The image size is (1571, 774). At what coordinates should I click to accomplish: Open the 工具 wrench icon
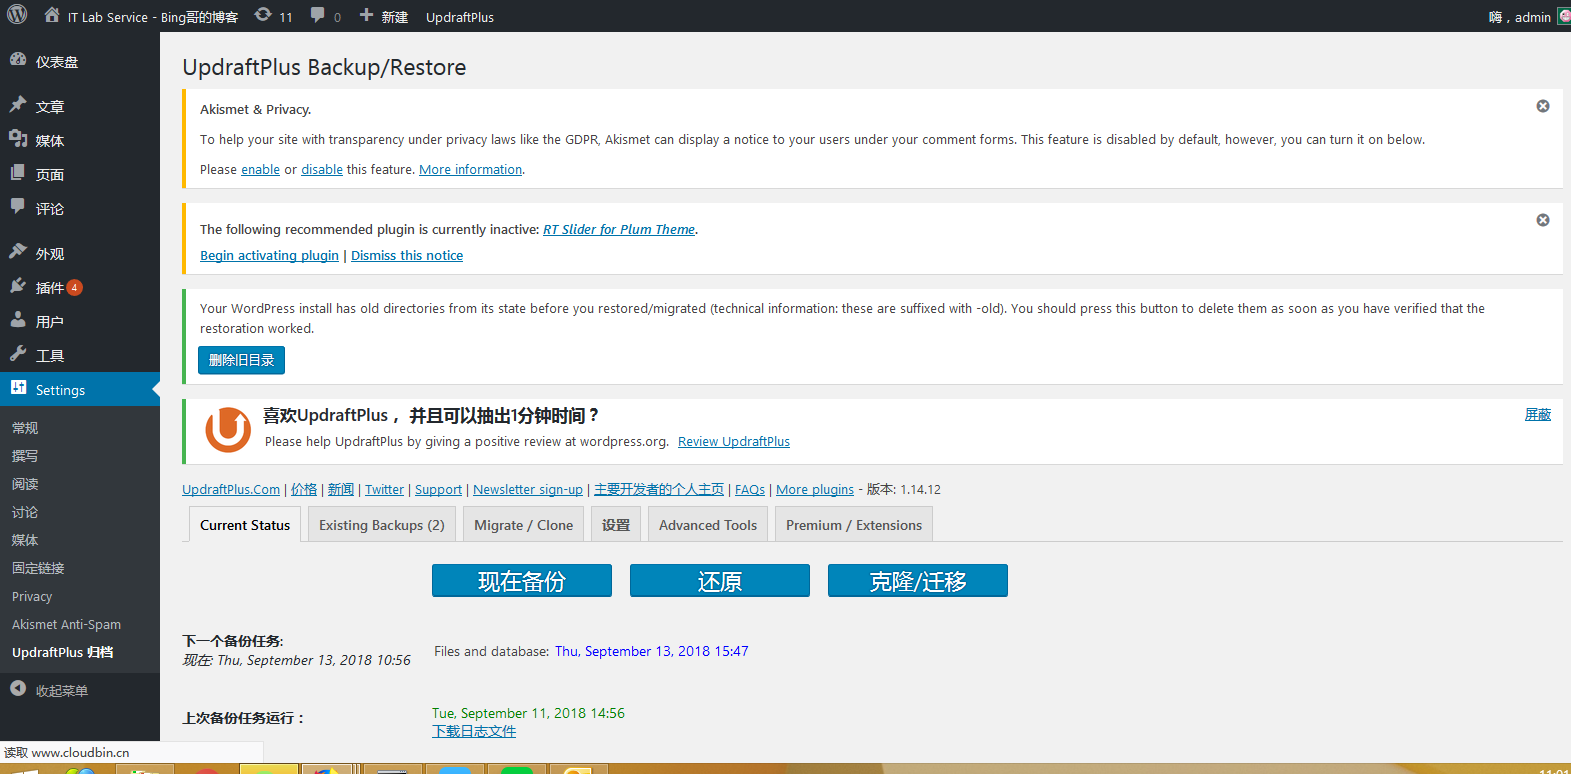(x=18, y=354)
